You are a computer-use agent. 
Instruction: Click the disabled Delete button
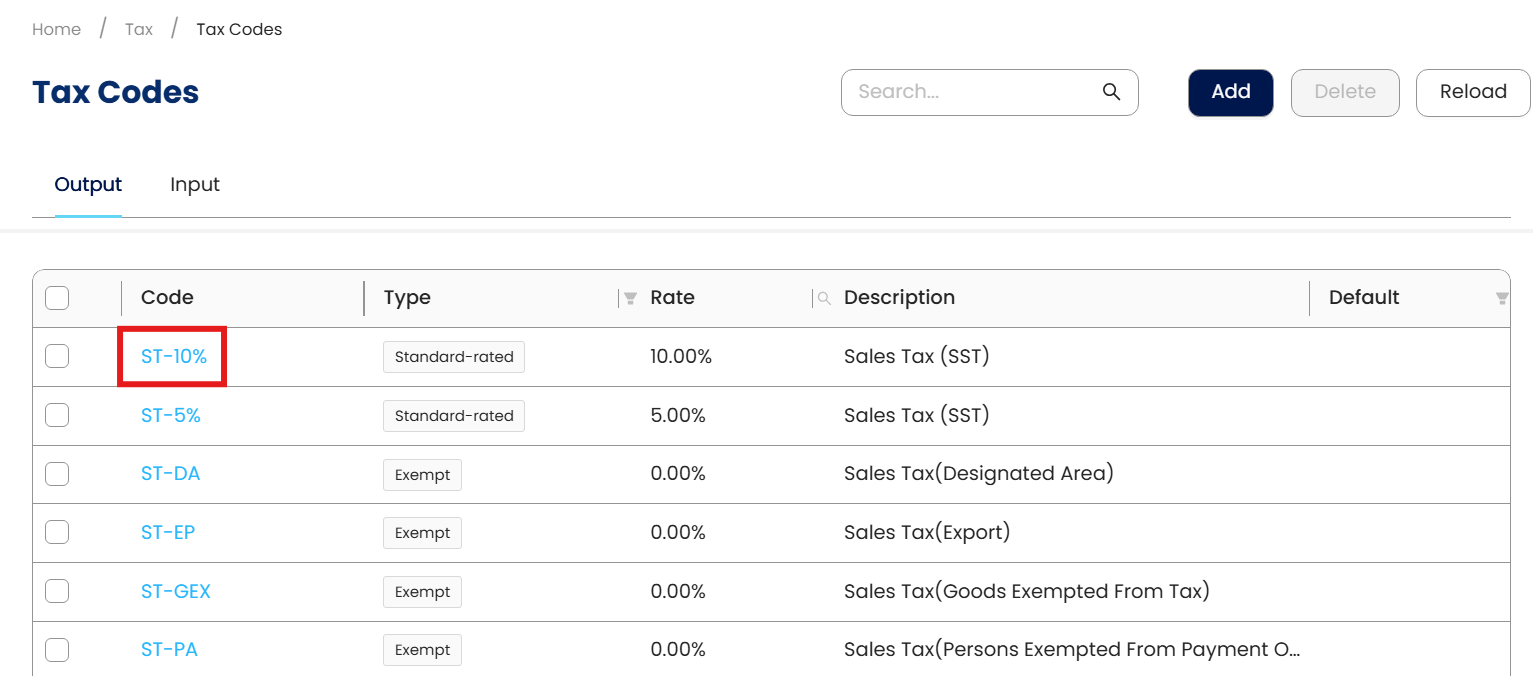(x=1344, y=92)
